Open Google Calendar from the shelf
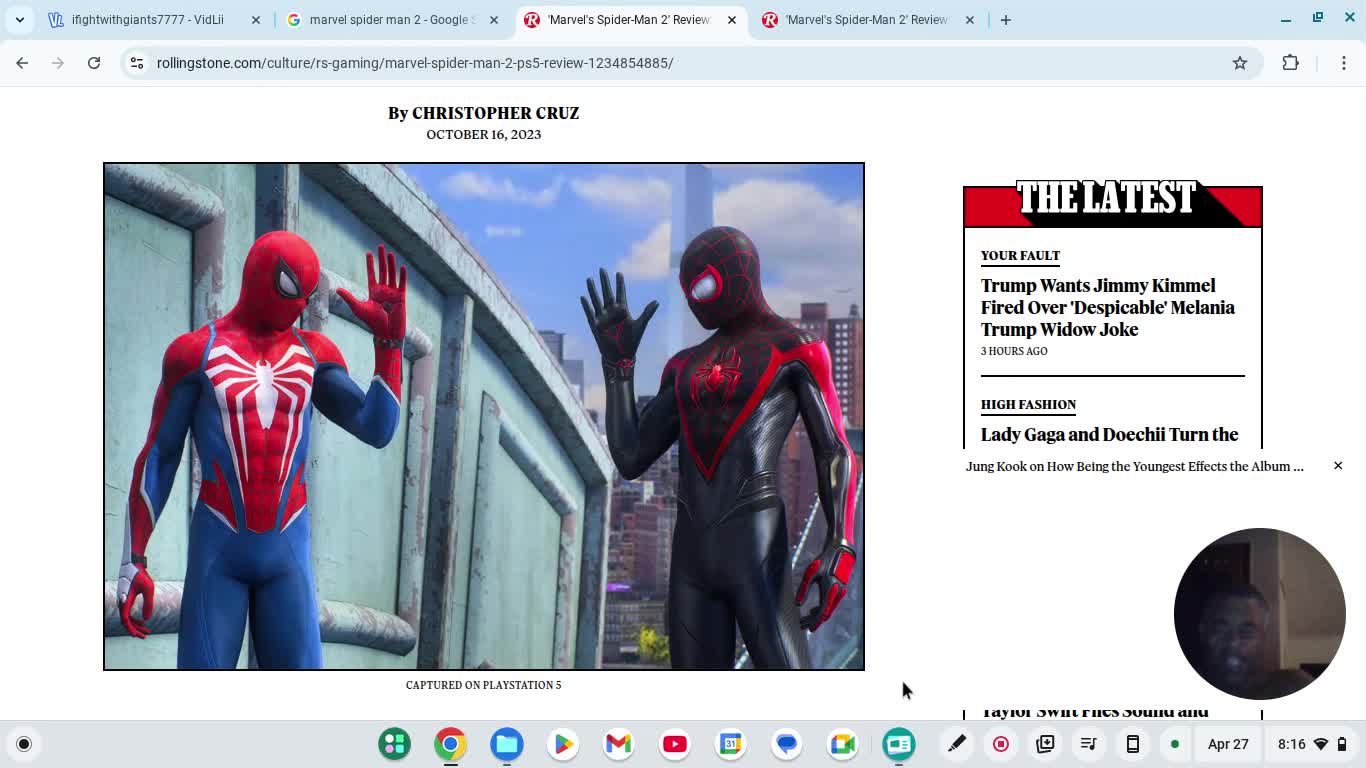 [x=731, y=744]
